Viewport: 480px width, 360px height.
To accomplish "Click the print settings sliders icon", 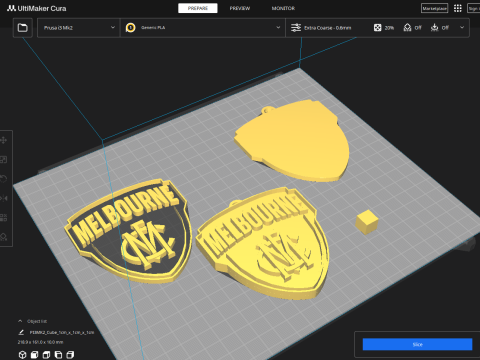I will coord(296,28).
